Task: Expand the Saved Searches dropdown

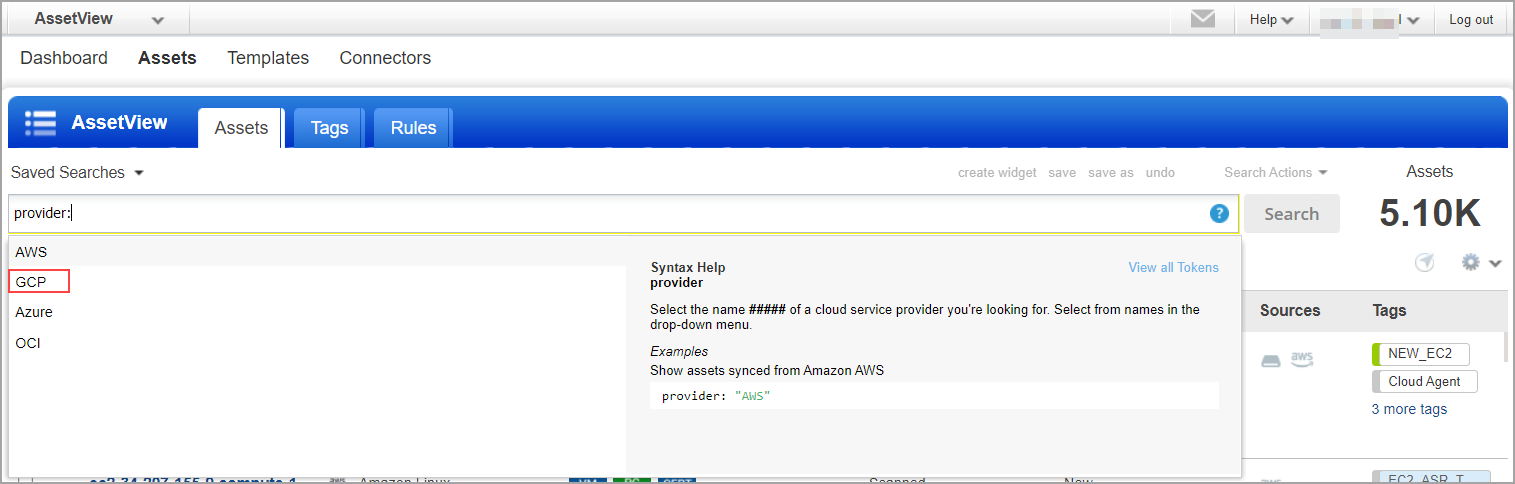Action: point(77,173)
